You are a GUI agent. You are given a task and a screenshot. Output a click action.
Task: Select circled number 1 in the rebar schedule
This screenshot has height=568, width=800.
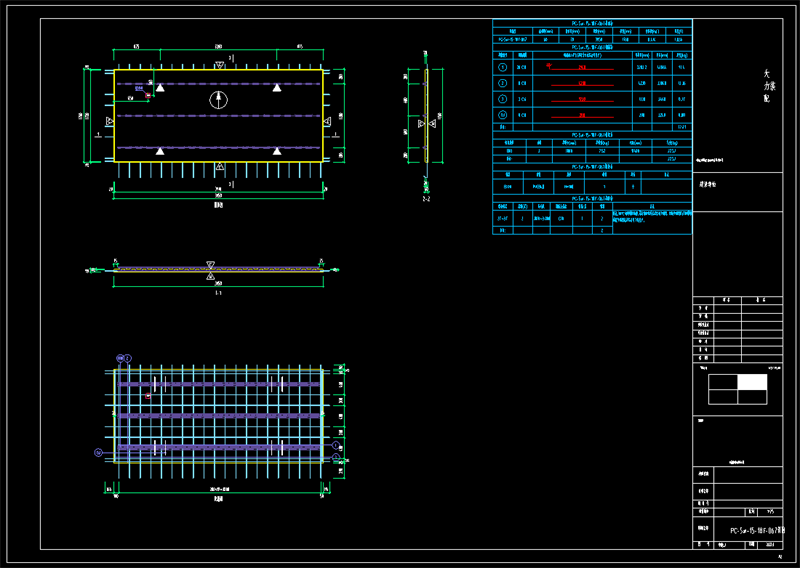[503, 67]
